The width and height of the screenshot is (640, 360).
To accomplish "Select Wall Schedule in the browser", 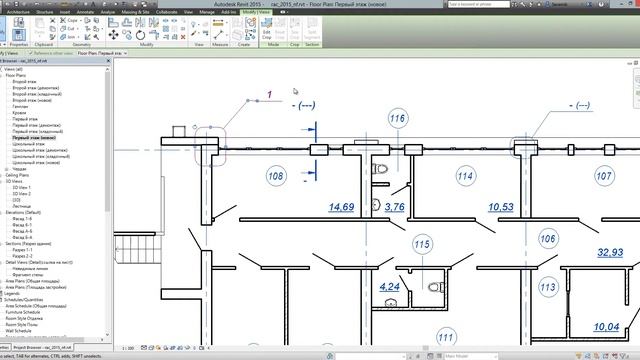I will (18, 331).
